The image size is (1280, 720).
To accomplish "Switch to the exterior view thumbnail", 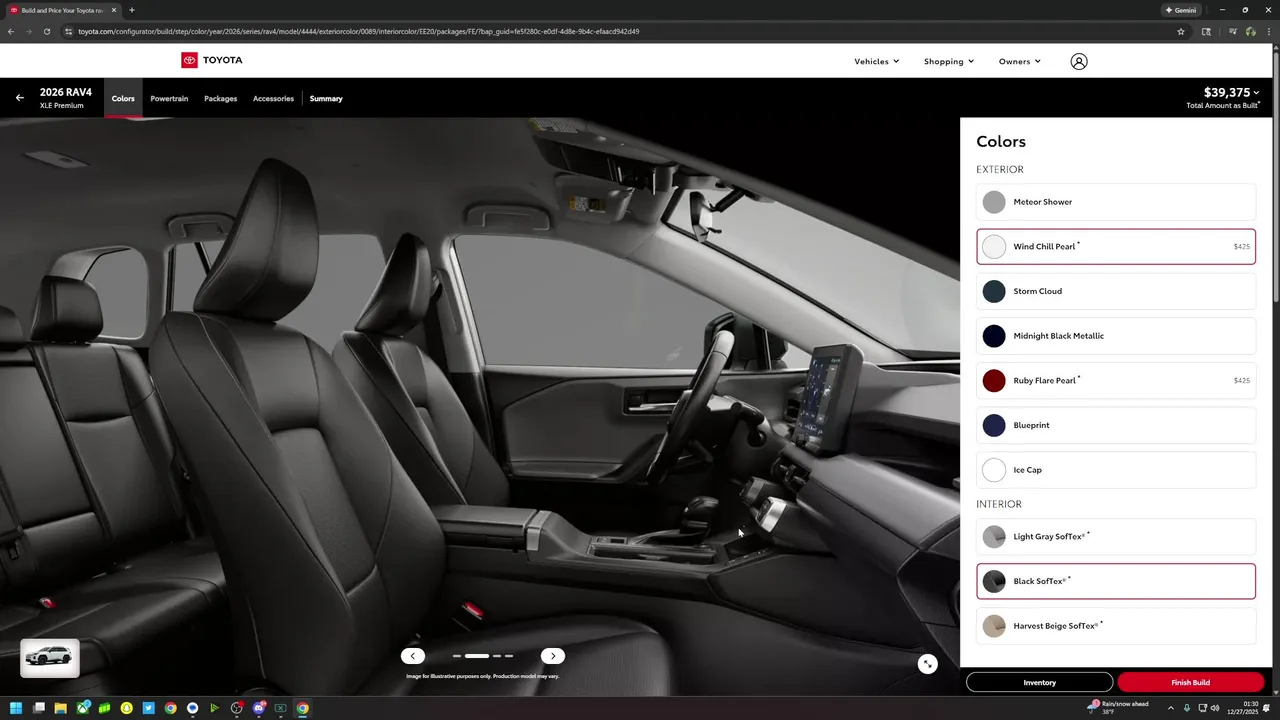I will pyautogui.click(x=50, y=657).
